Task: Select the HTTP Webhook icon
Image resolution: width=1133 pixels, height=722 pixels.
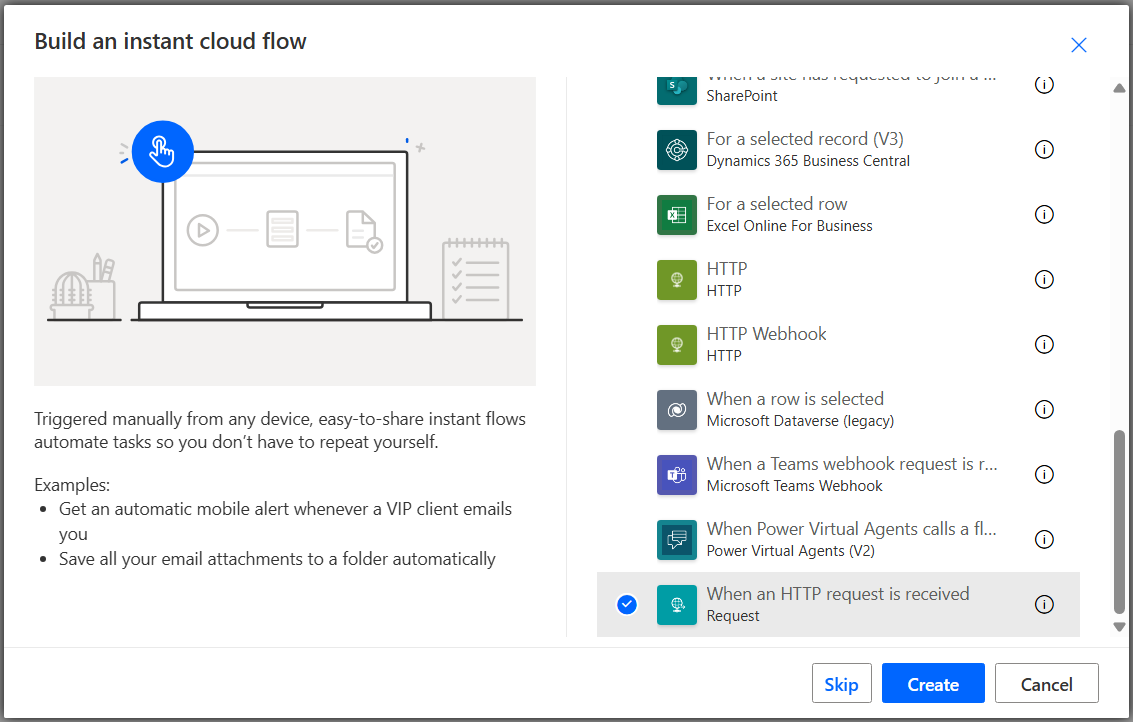Action: (x=676, y=344)
